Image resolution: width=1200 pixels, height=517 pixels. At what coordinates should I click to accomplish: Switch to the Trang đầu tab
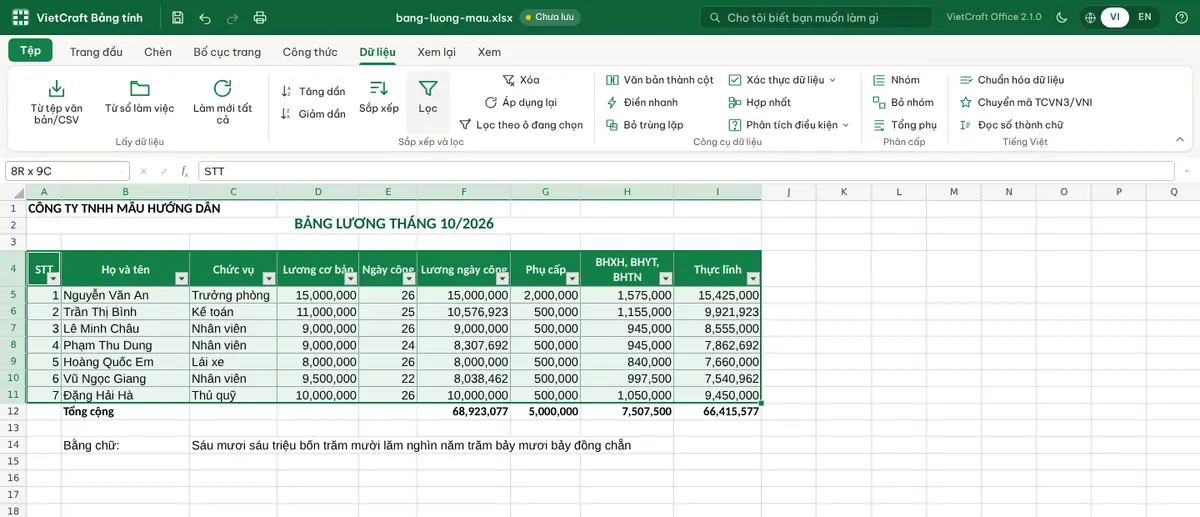96,52
